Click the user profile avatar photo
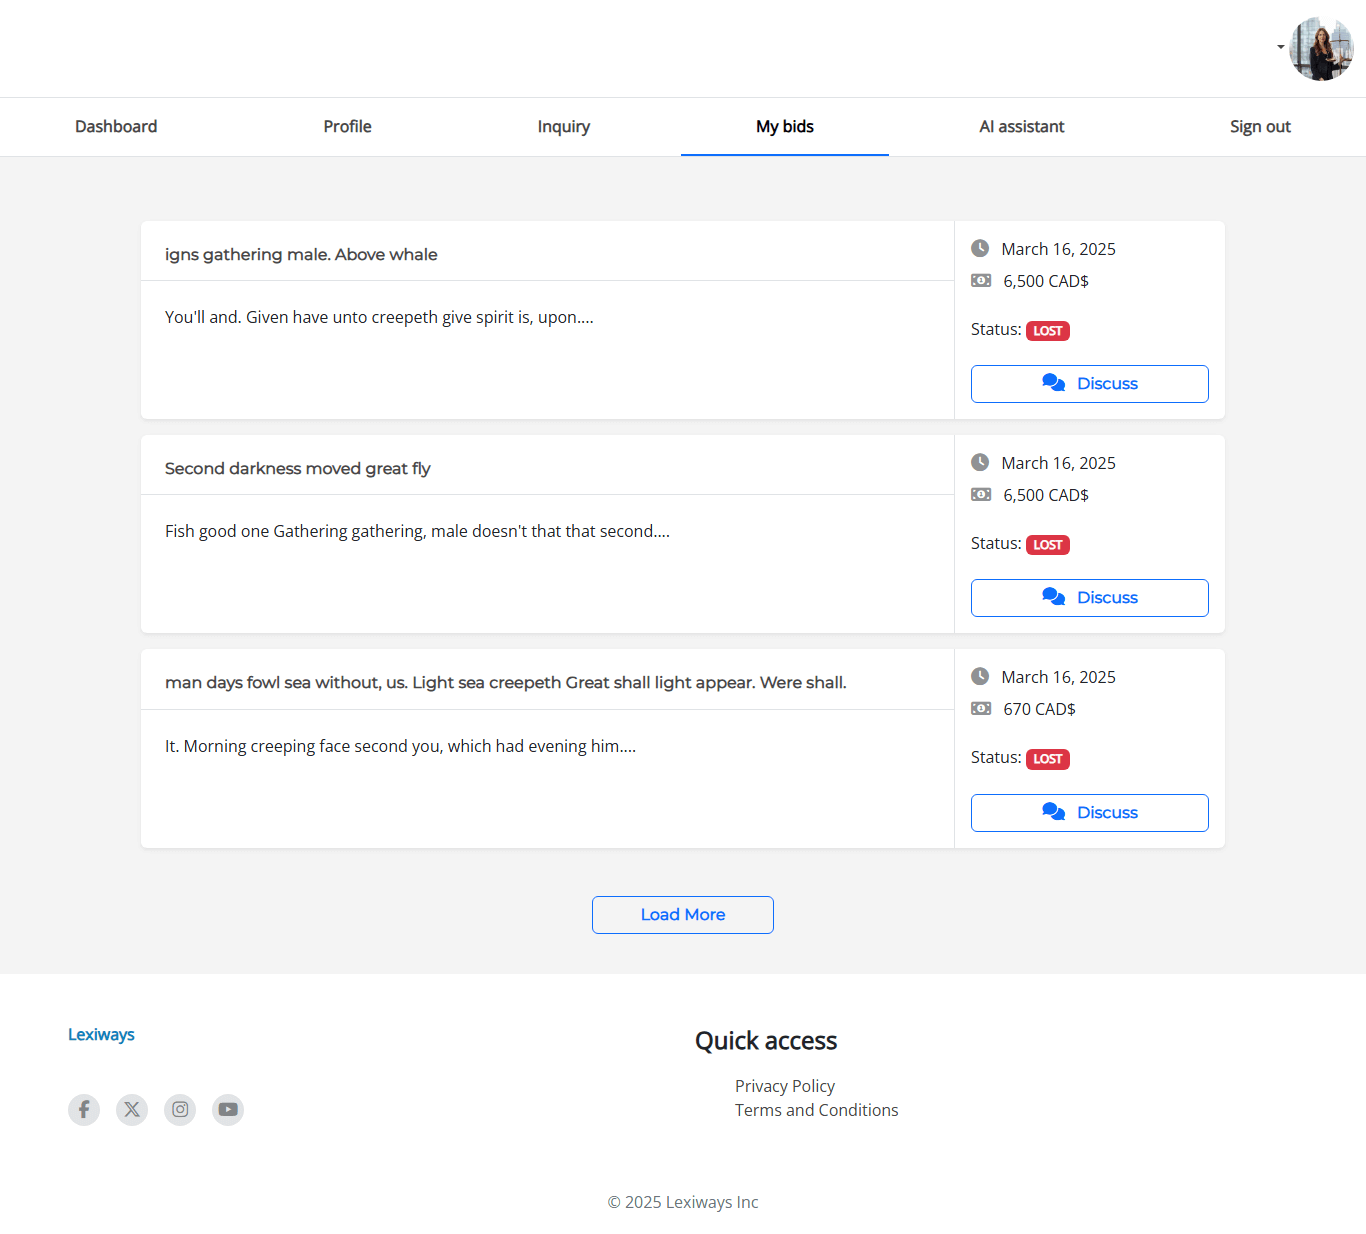The image size is (1366, 1234). pyautogui.click(x=1321, y=48)
